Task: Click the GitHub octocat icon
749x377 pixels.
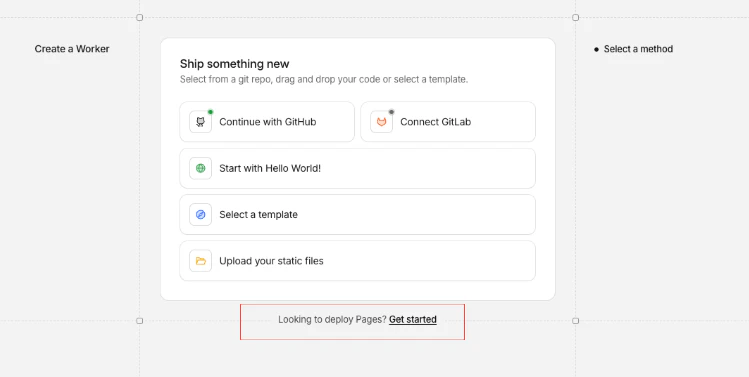Action: pyautogui.click(x=201, y=122)
